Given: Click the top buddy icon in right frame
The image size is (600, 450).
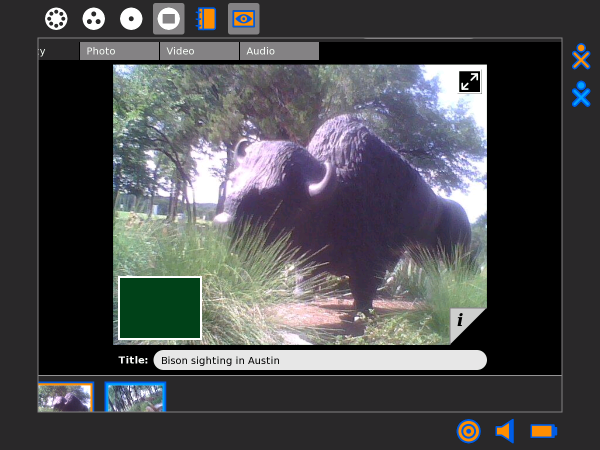Looking at the screenshot, I should [x=581, y=57].
